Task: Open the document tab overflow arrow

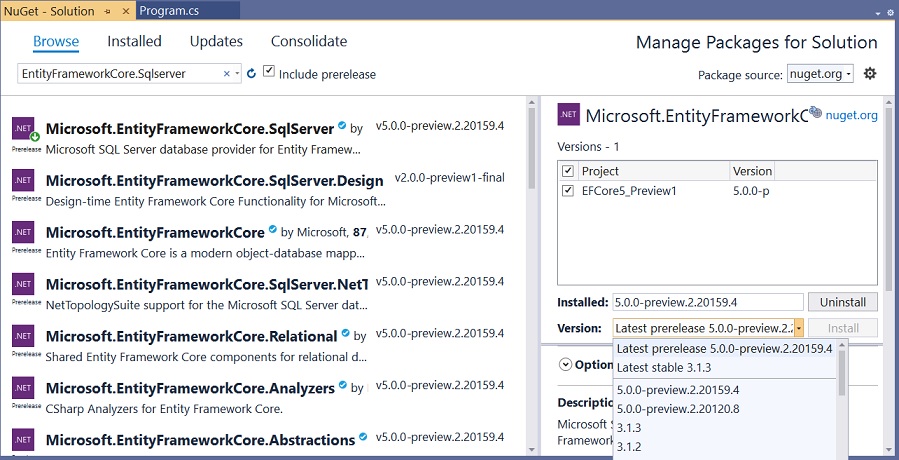Action: pyautogui.click(x=877, y=13)
